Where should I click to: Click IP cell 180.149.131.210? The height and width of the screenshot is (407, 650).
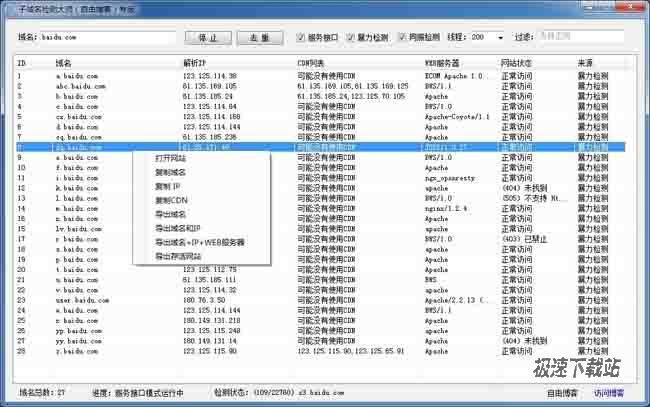click(211, 321)
